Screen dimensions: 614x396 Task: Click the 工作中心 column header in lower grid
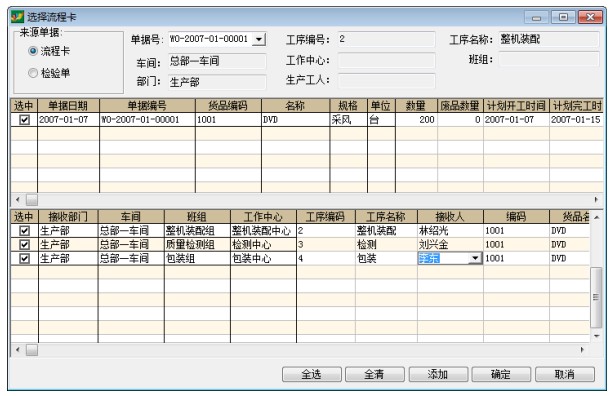point(263,217)
